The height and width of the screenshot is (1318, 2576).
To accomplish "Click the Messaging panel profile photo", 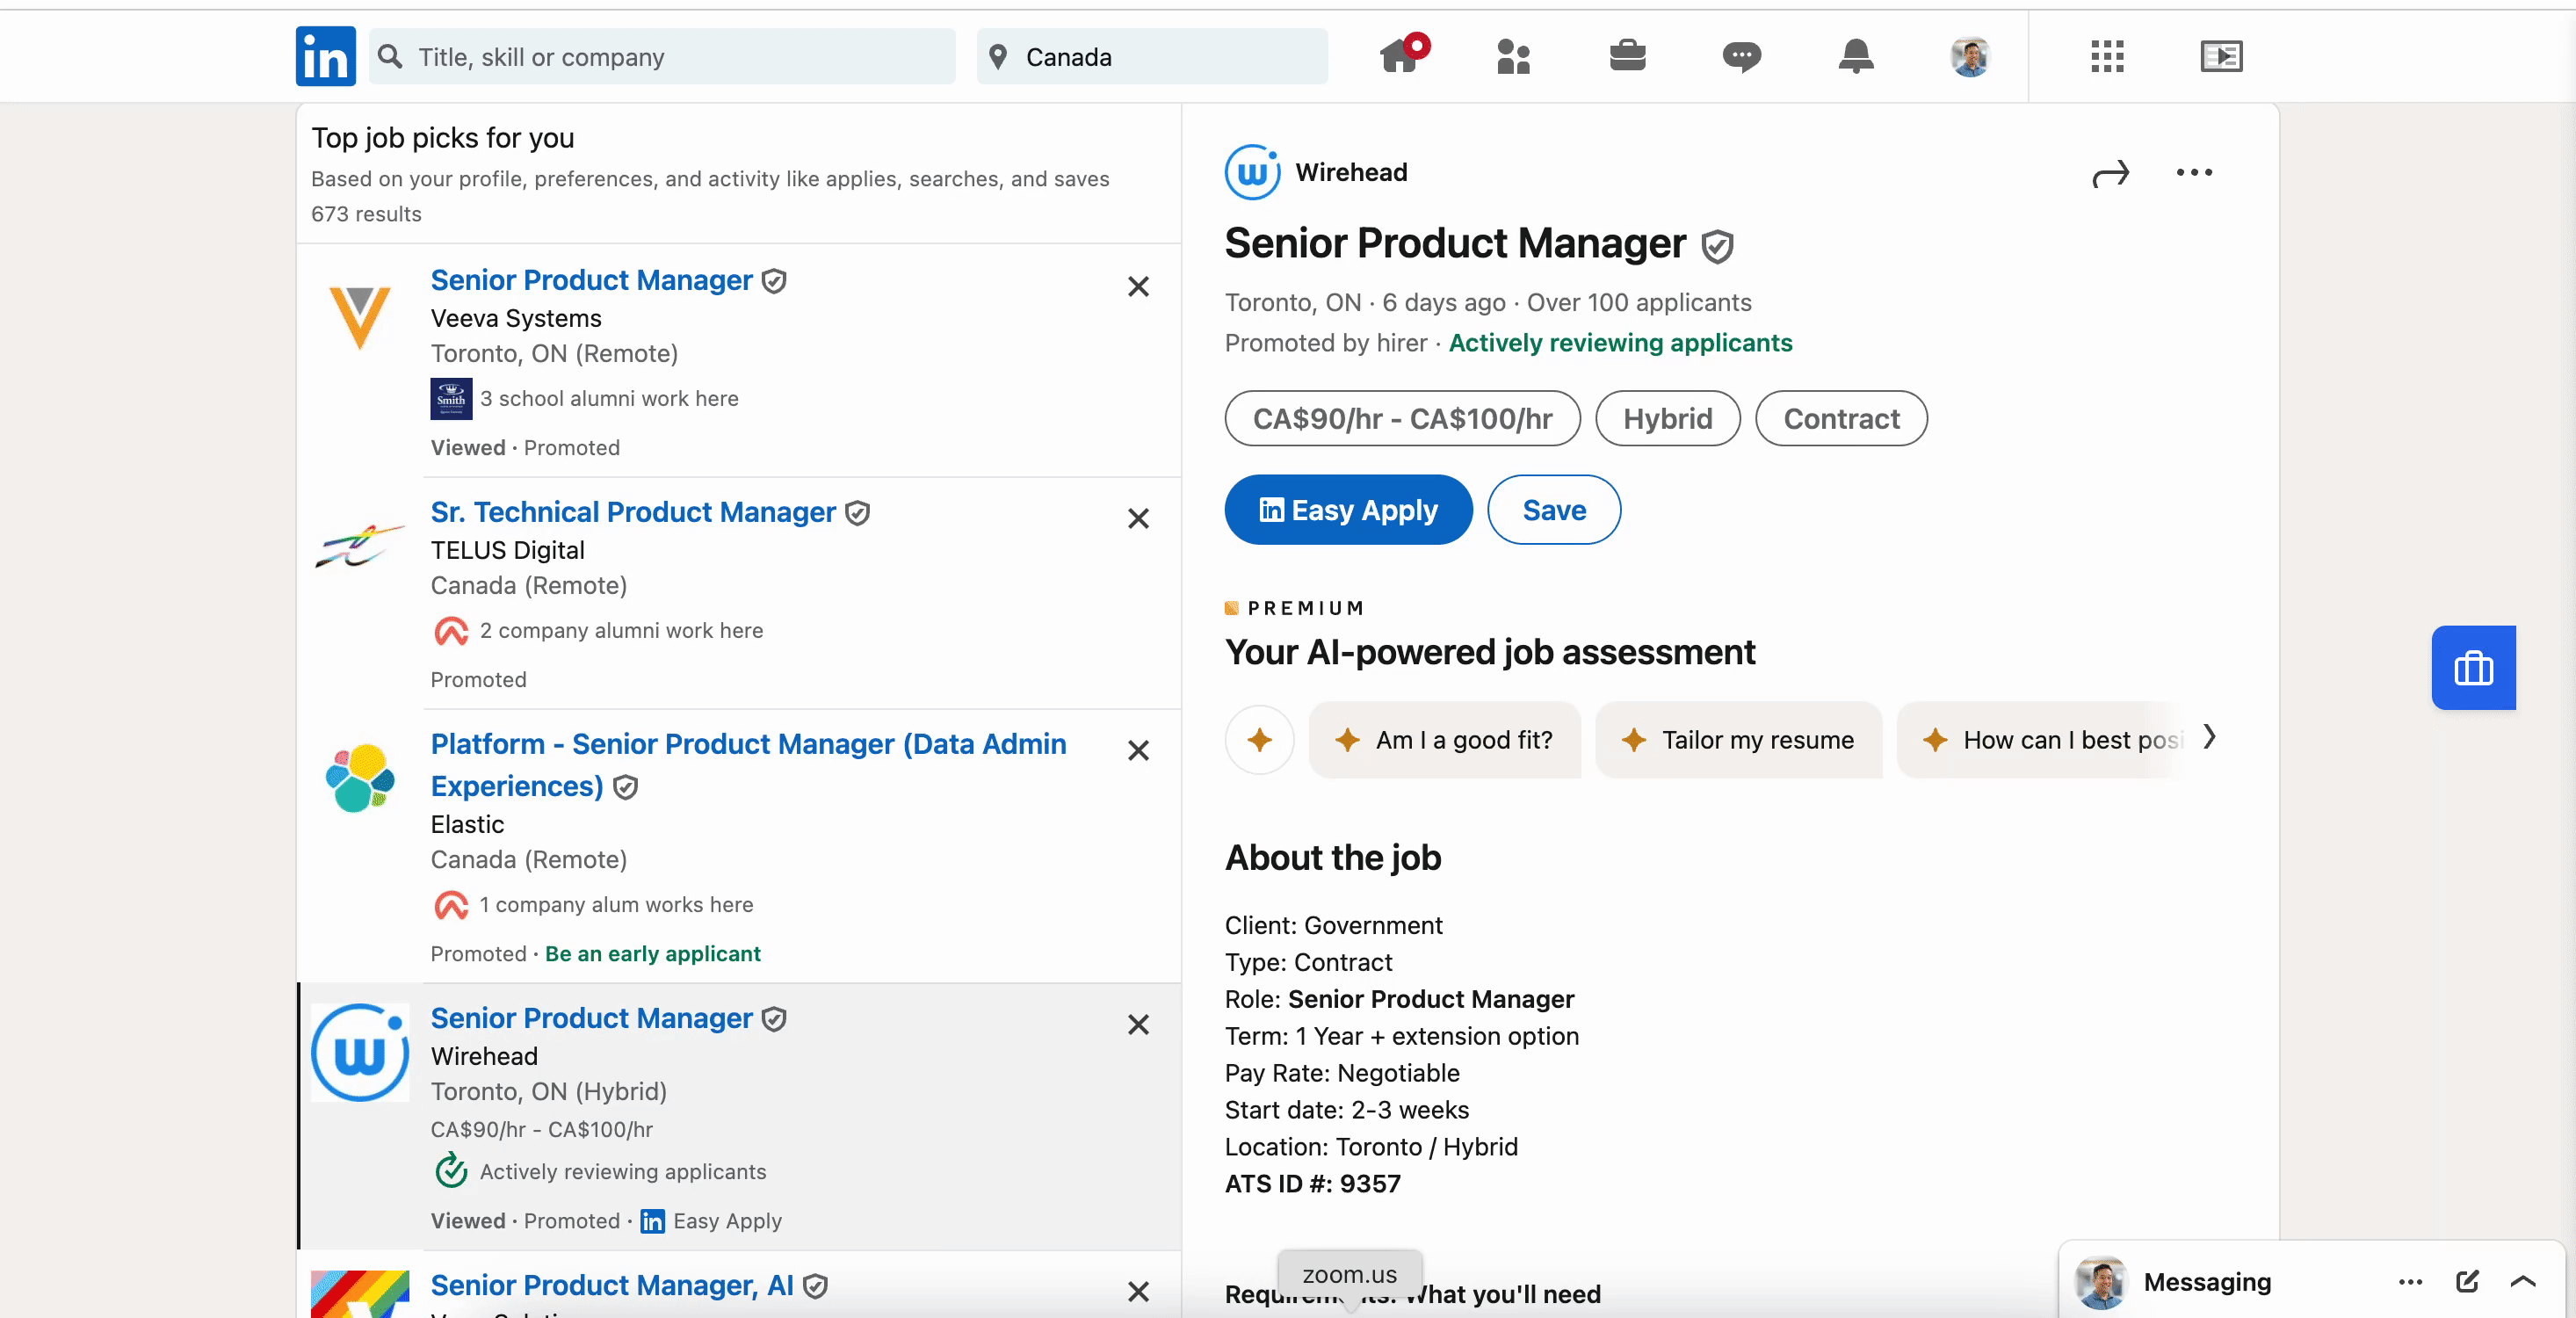I will coord(2099,1282).
